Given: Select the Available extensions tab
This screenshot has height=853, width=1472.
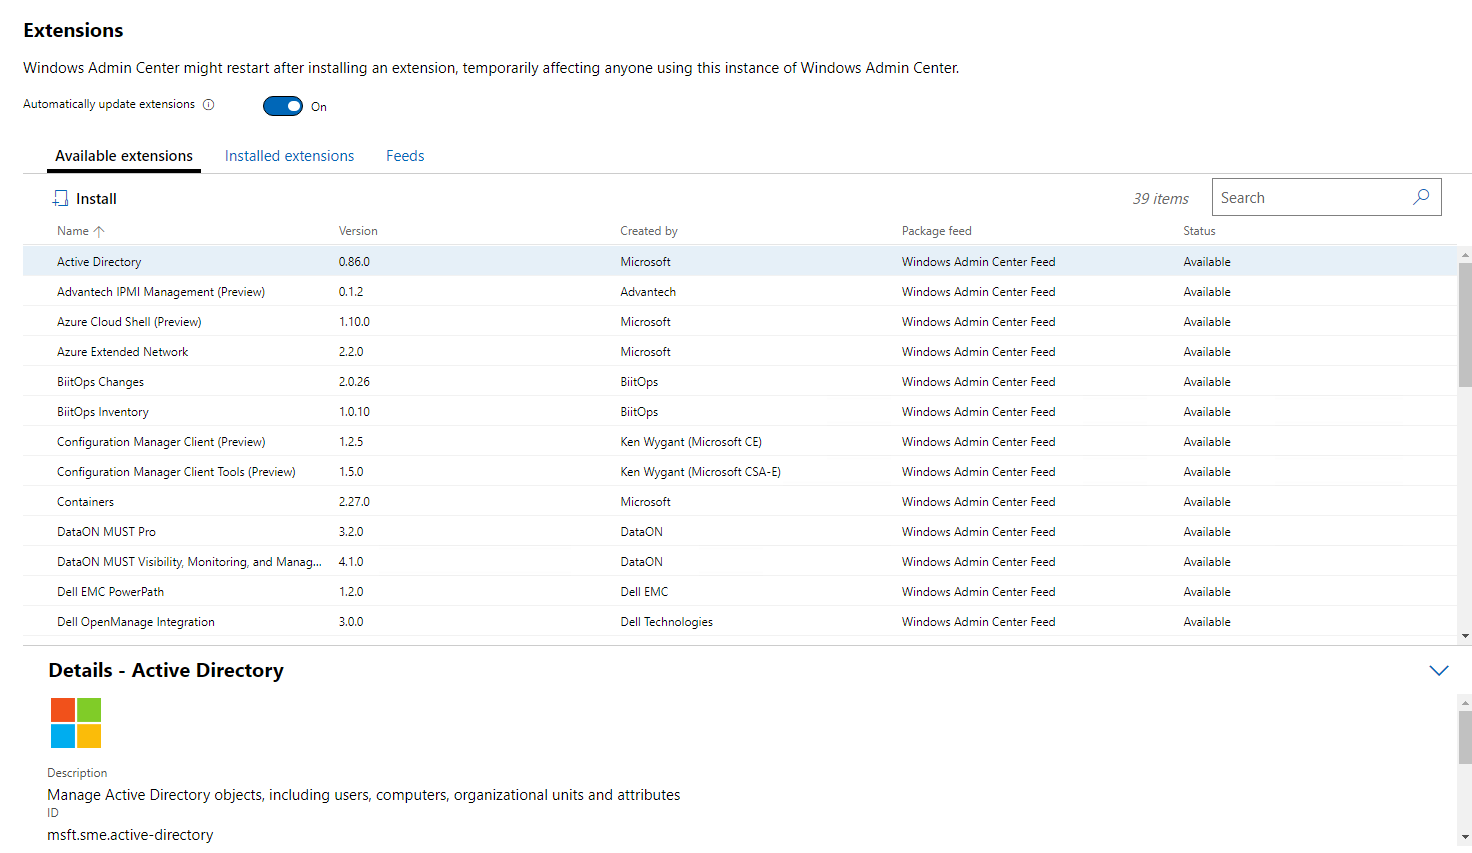Looking at the screenshot, I should [123, 155].
